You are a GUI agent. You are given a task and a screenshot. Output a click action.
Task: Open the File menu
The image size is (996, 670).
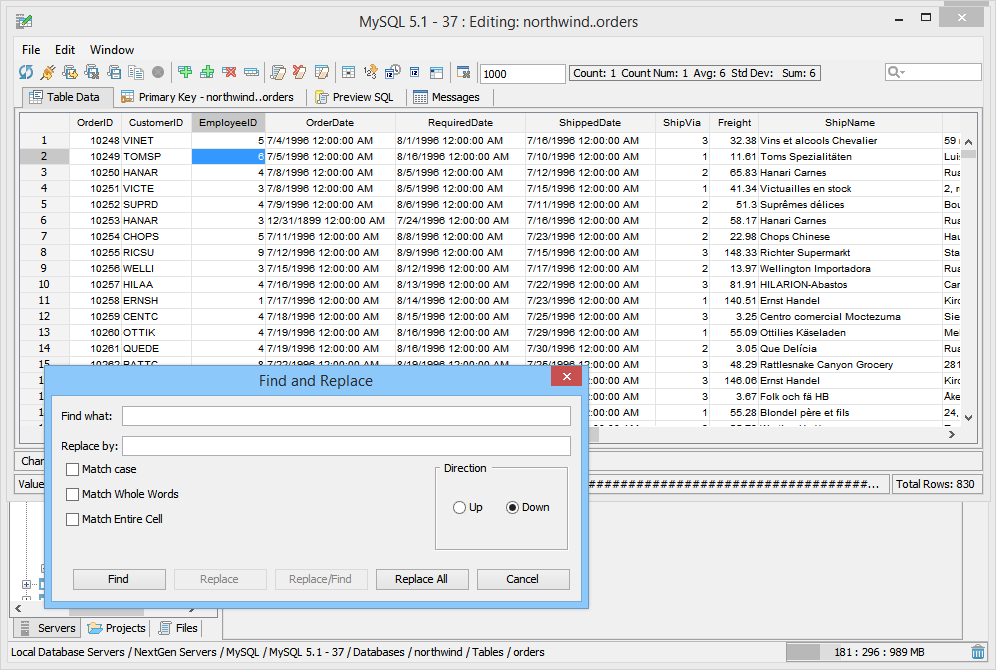pos(30,50)
